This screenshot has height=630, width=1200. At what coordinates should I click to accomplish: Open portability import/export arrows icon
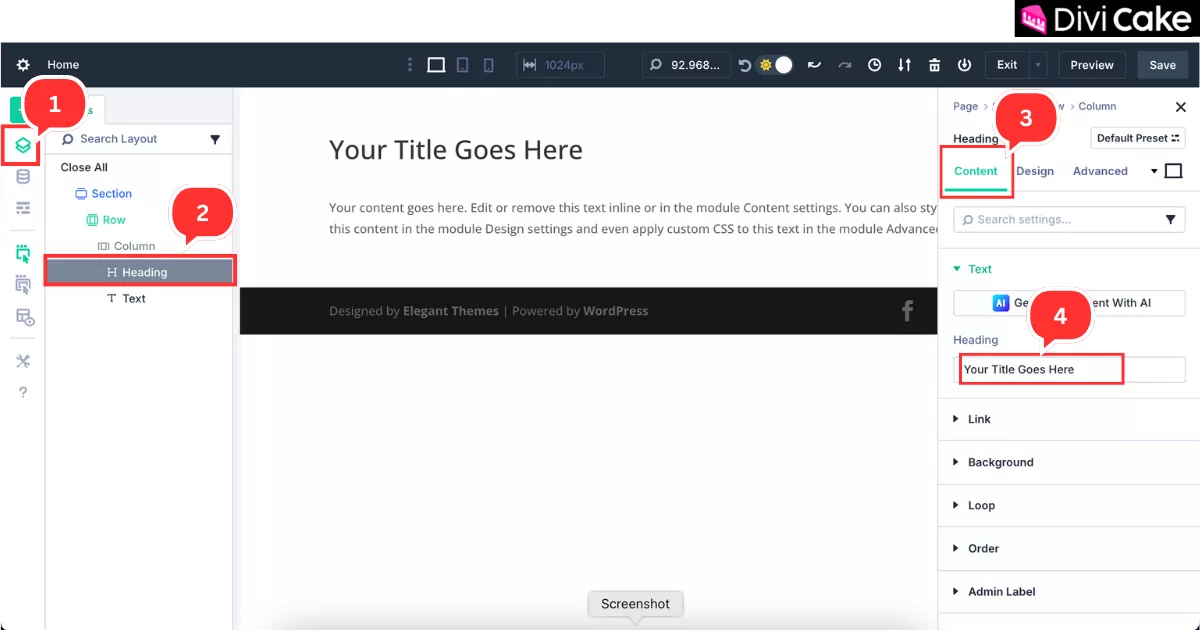point(905,65)
